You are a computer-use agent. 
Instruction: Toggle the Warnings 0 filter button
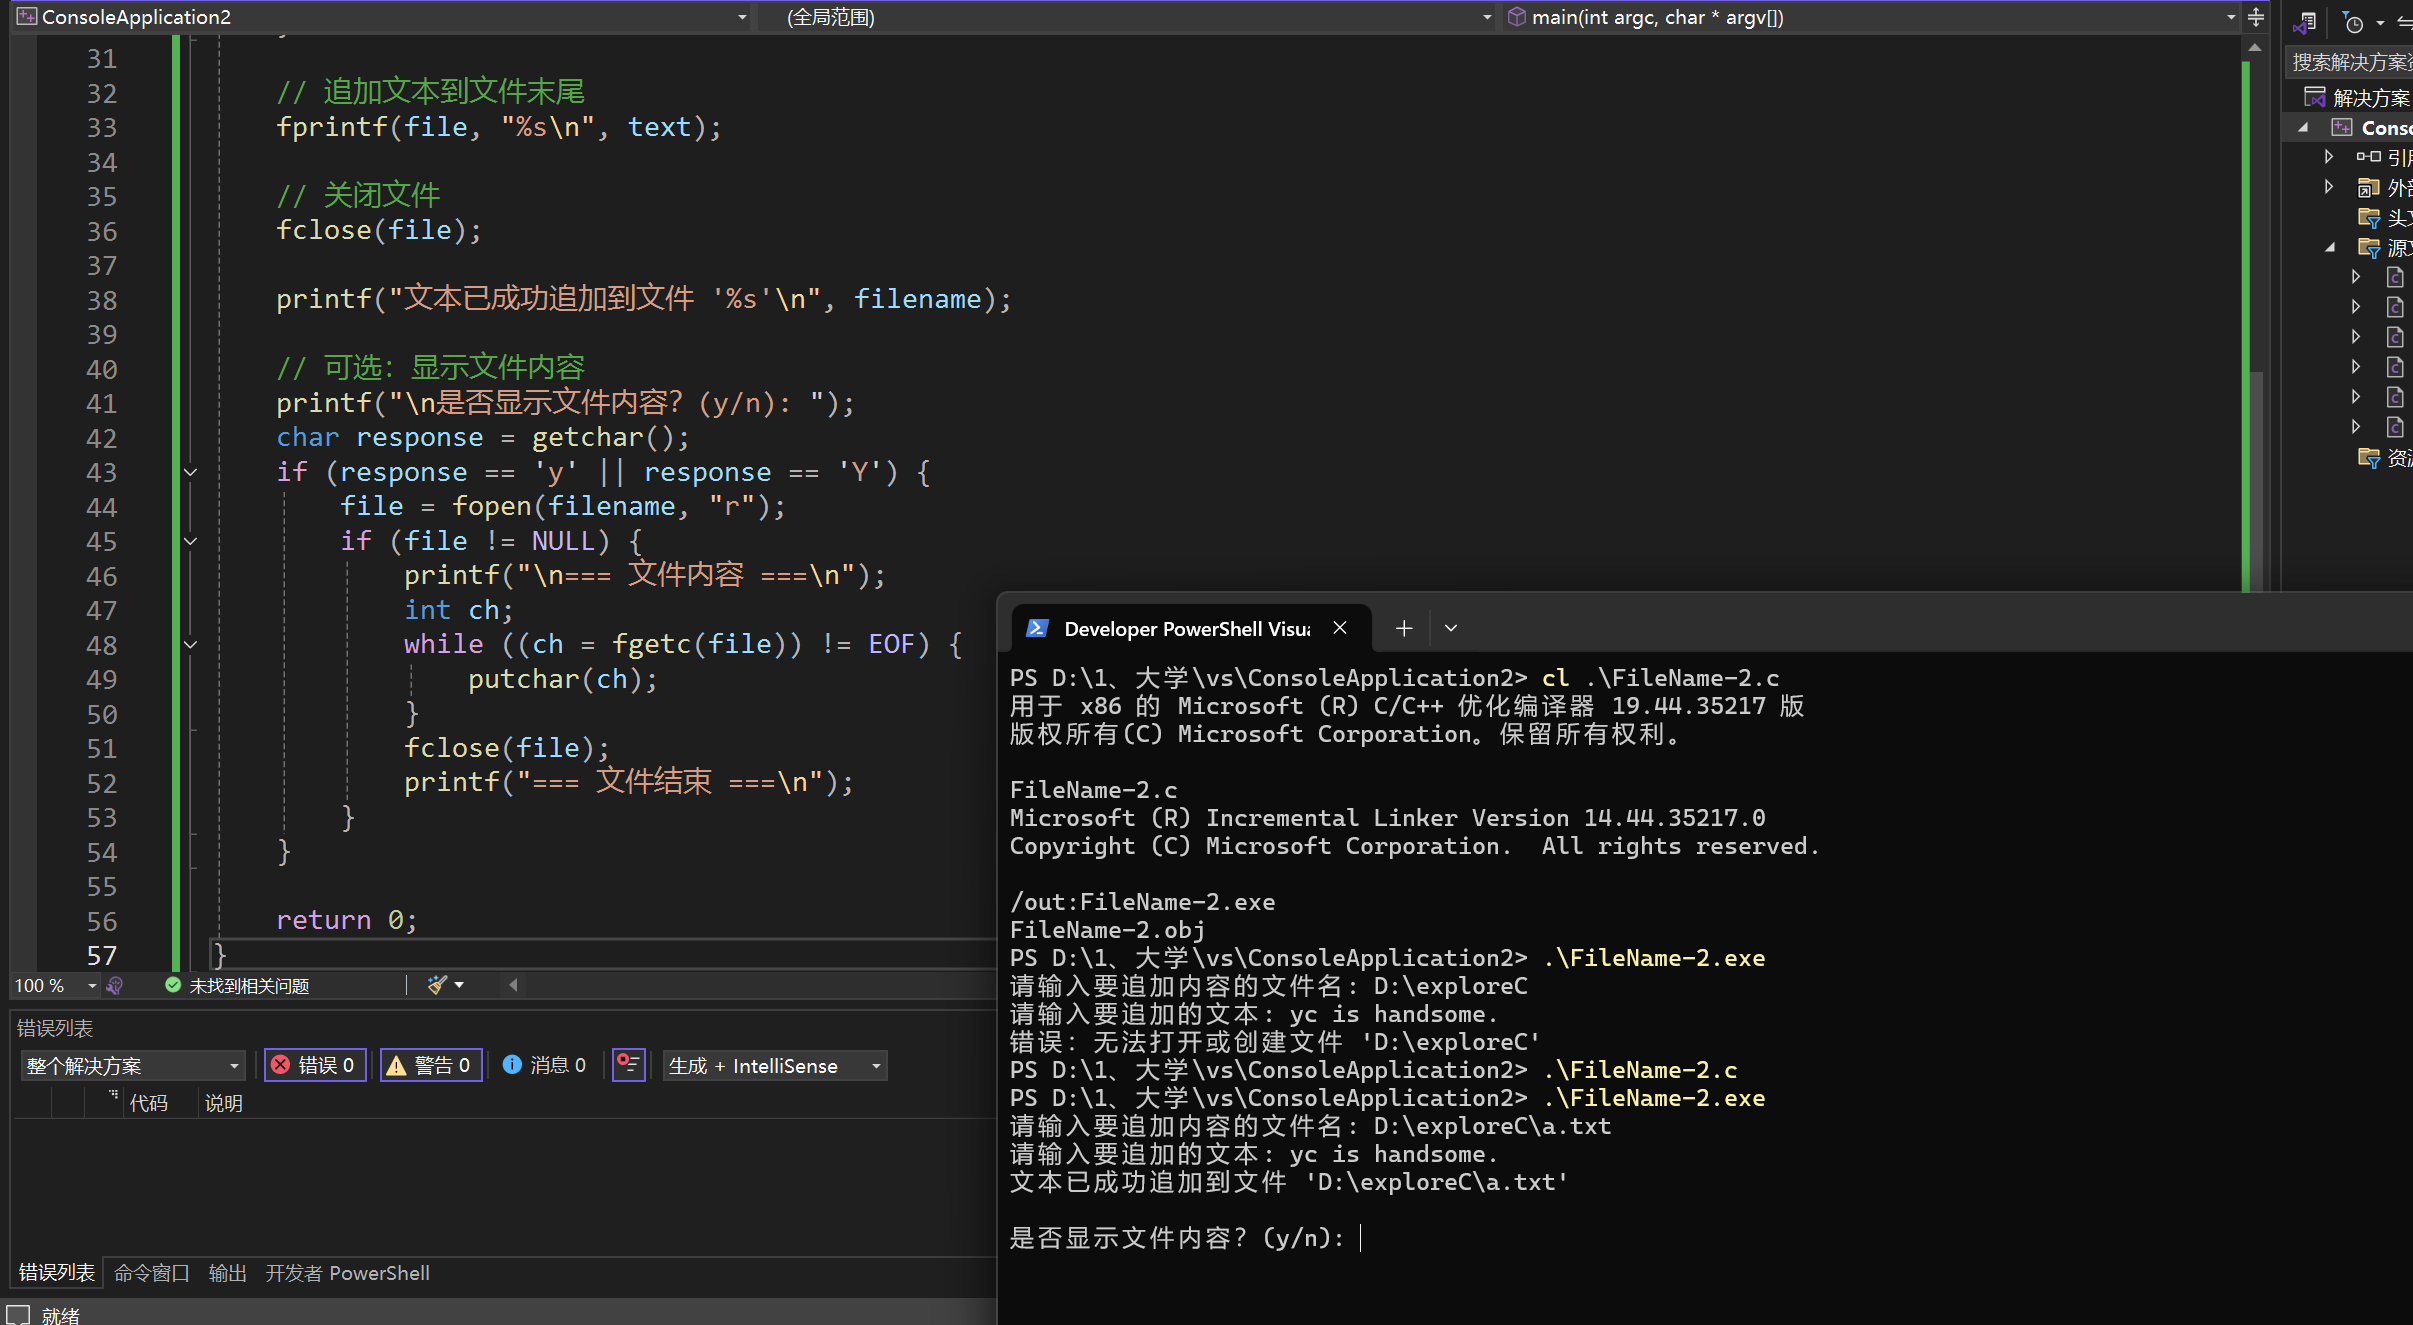[431, 1065]
